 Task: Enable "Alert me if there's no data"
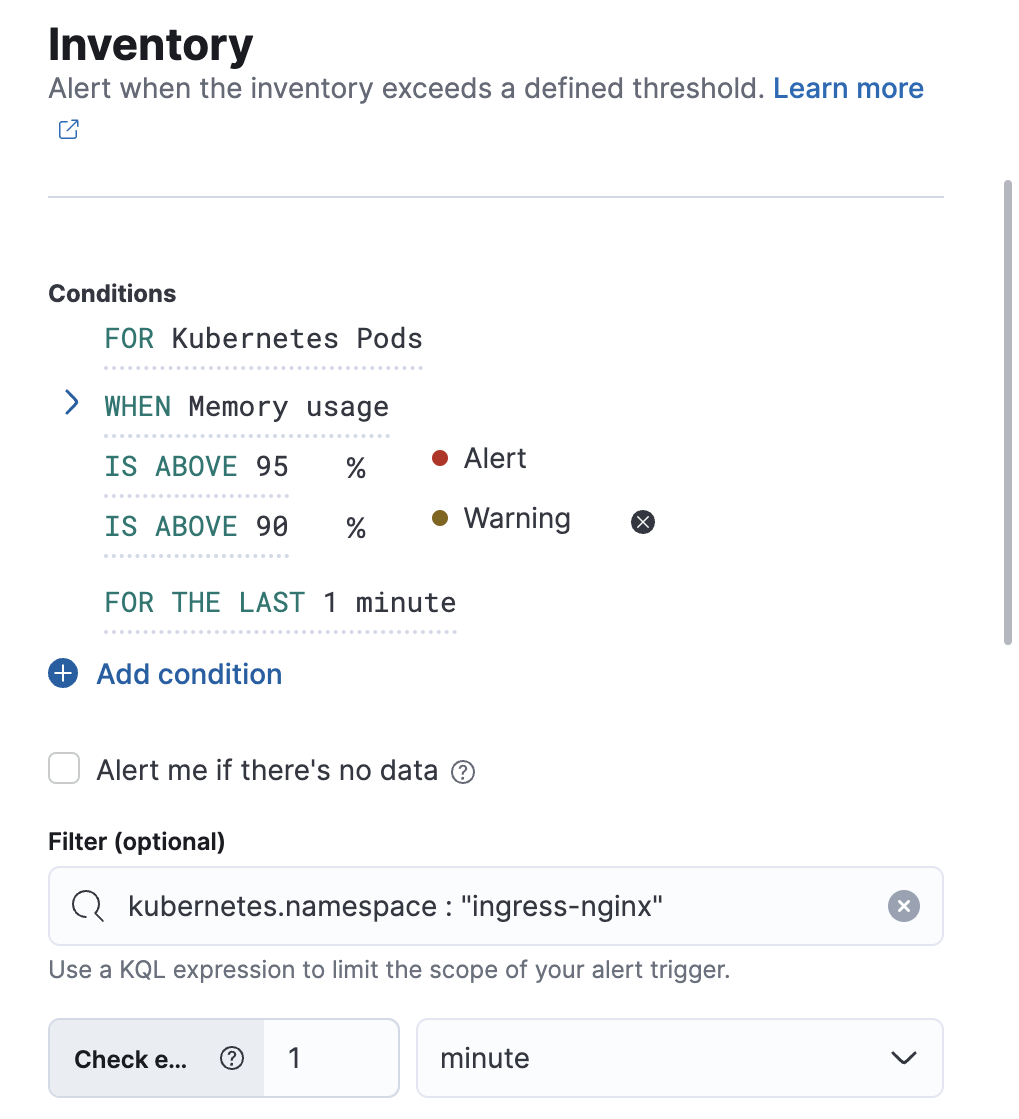click(63, 769)
